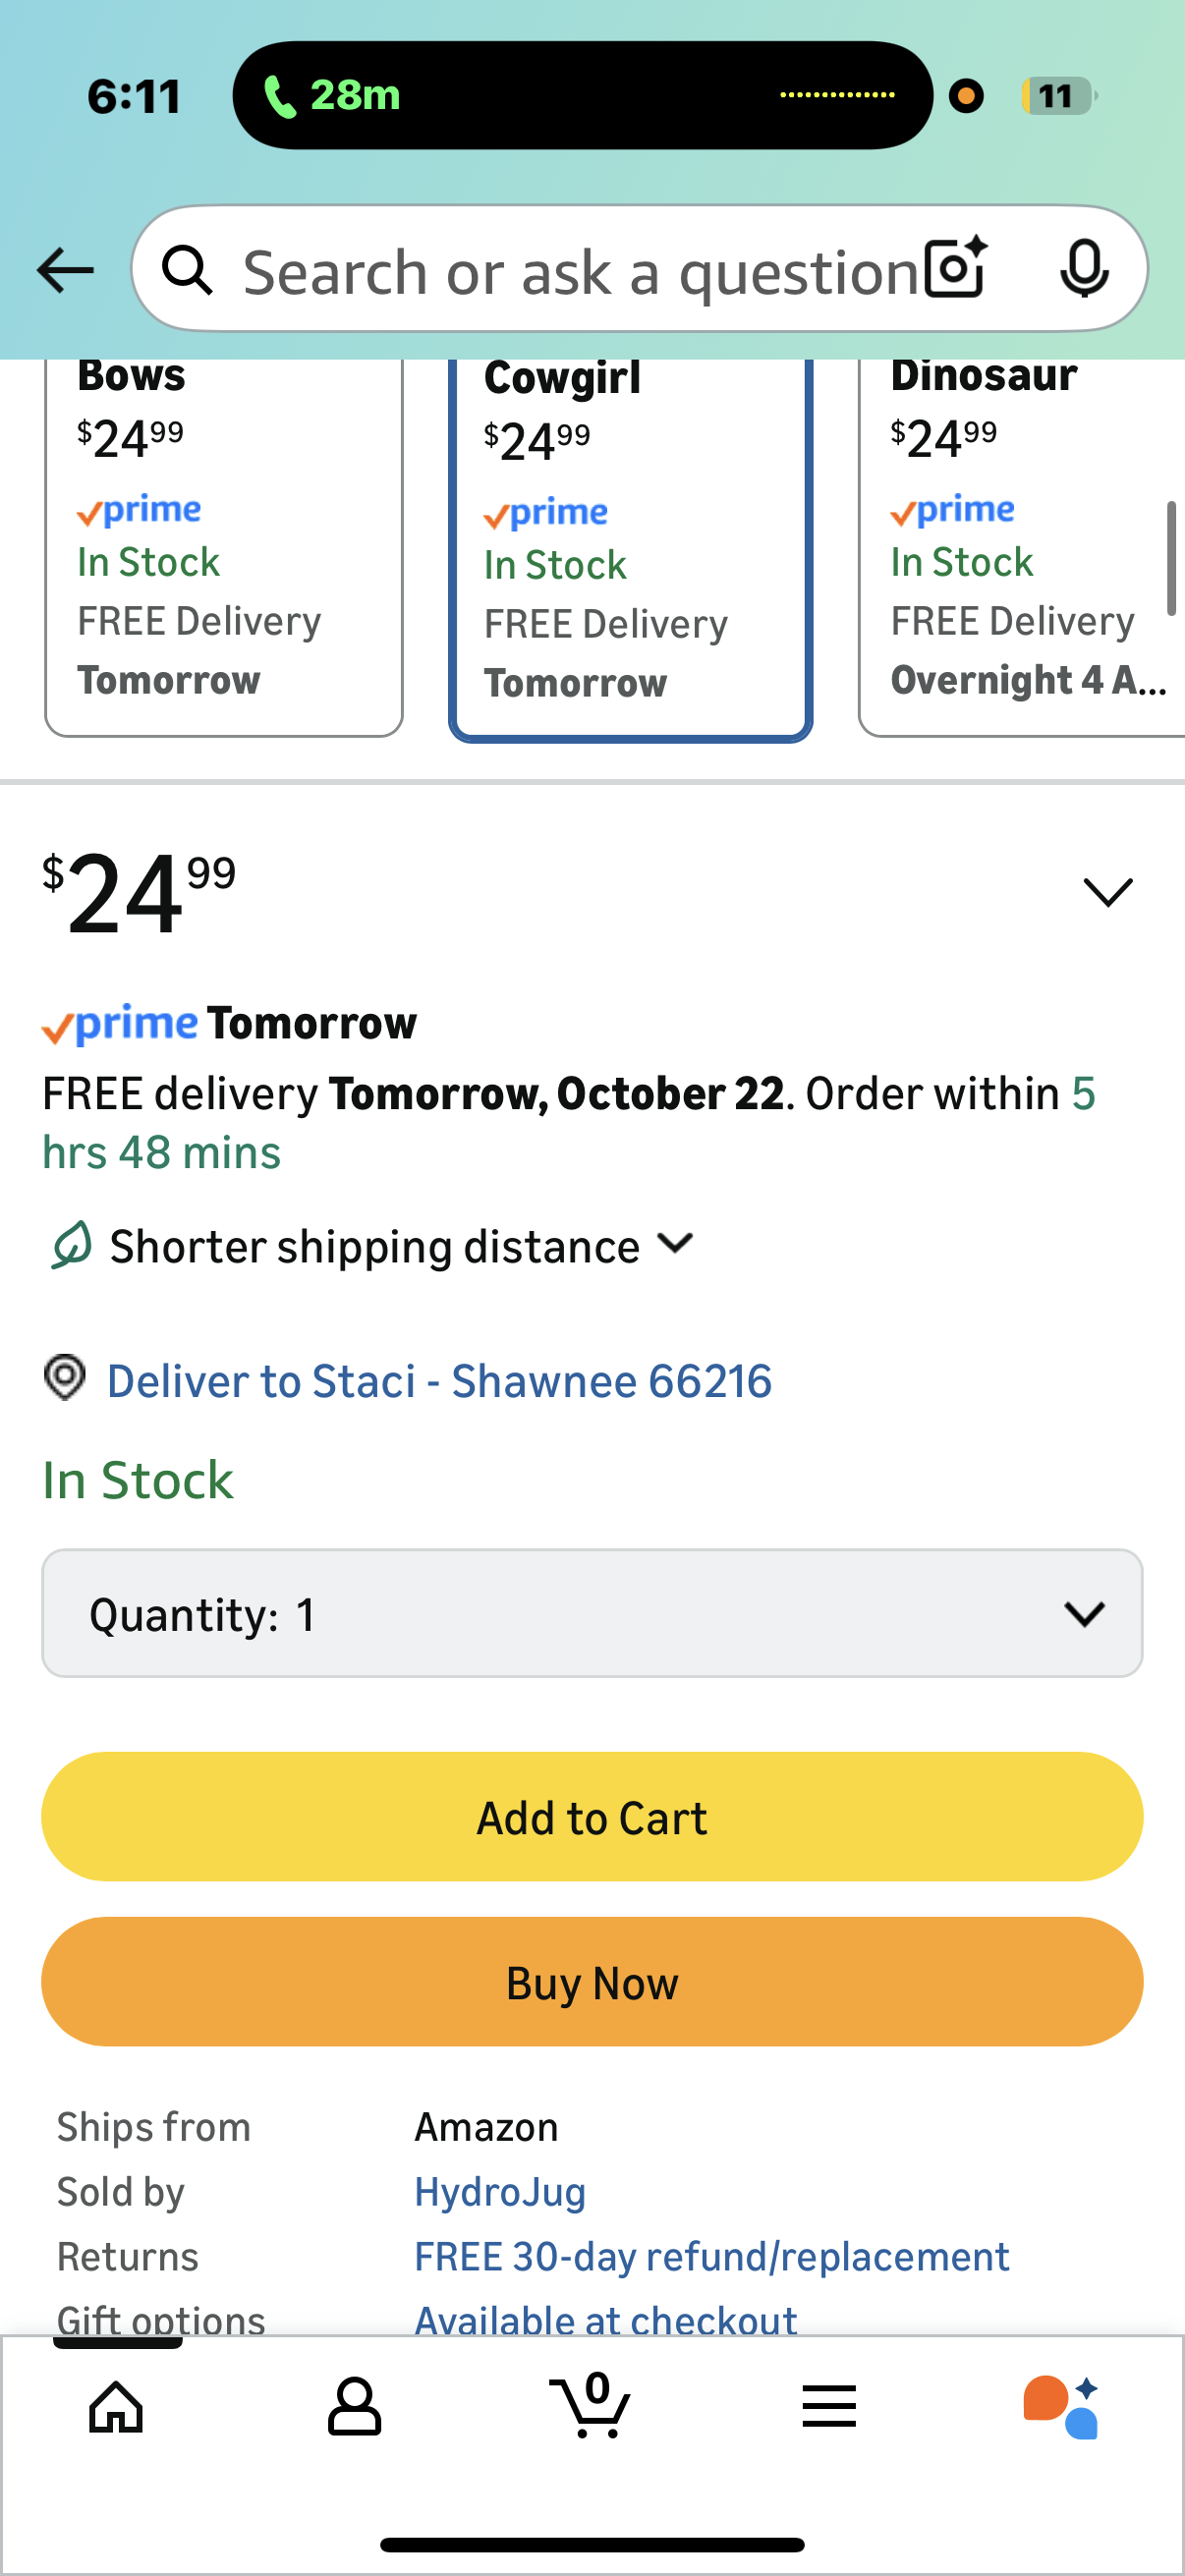This screenshot has width=1185, height=2576.
Task: Open the Quantity dropdown
Action: tap(592, 1613)
